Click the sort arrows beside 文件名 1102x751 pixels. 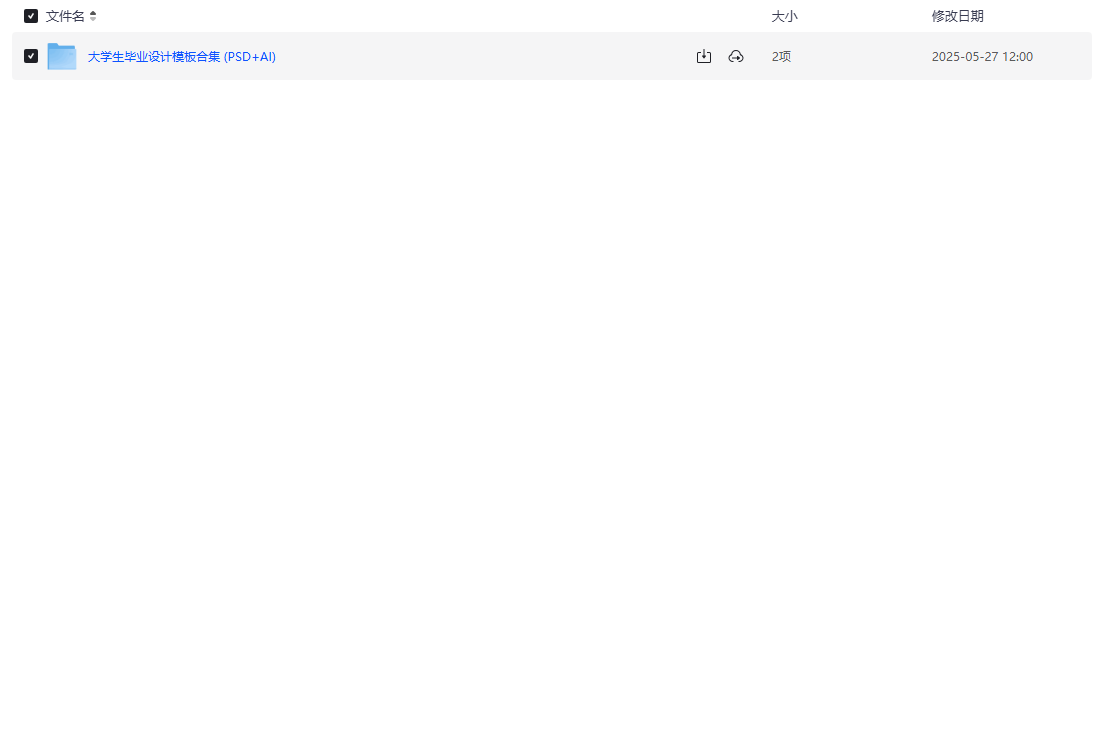93,16
